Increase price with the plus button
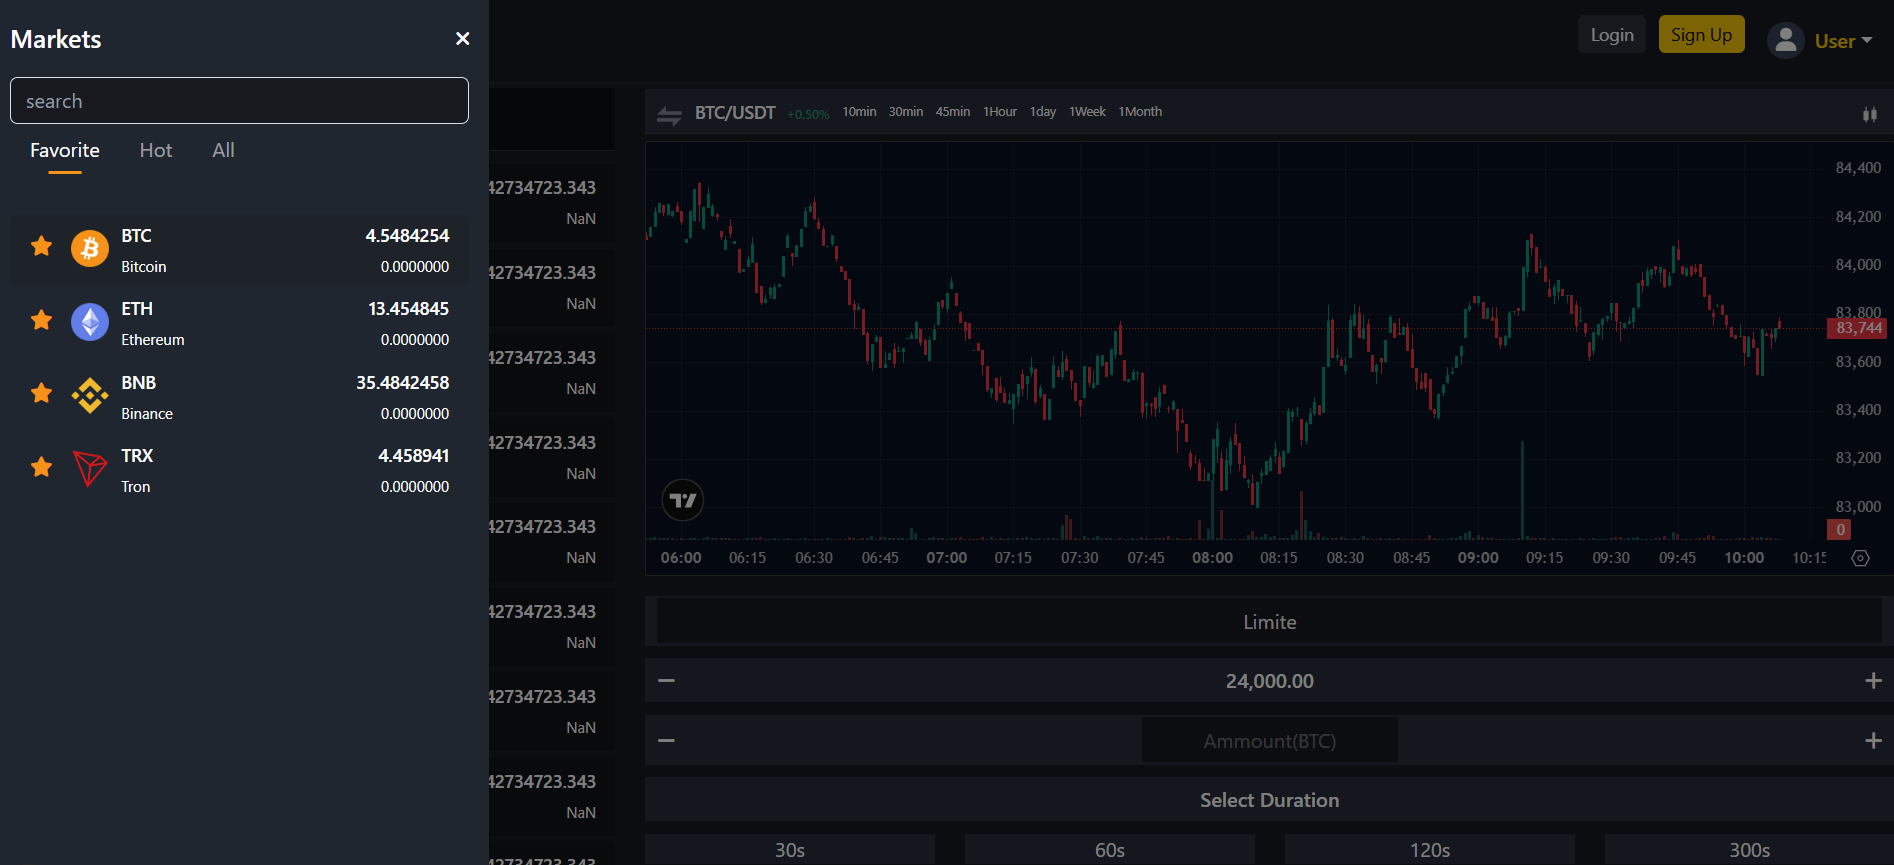1894x865 pixels. (1873, 681)
